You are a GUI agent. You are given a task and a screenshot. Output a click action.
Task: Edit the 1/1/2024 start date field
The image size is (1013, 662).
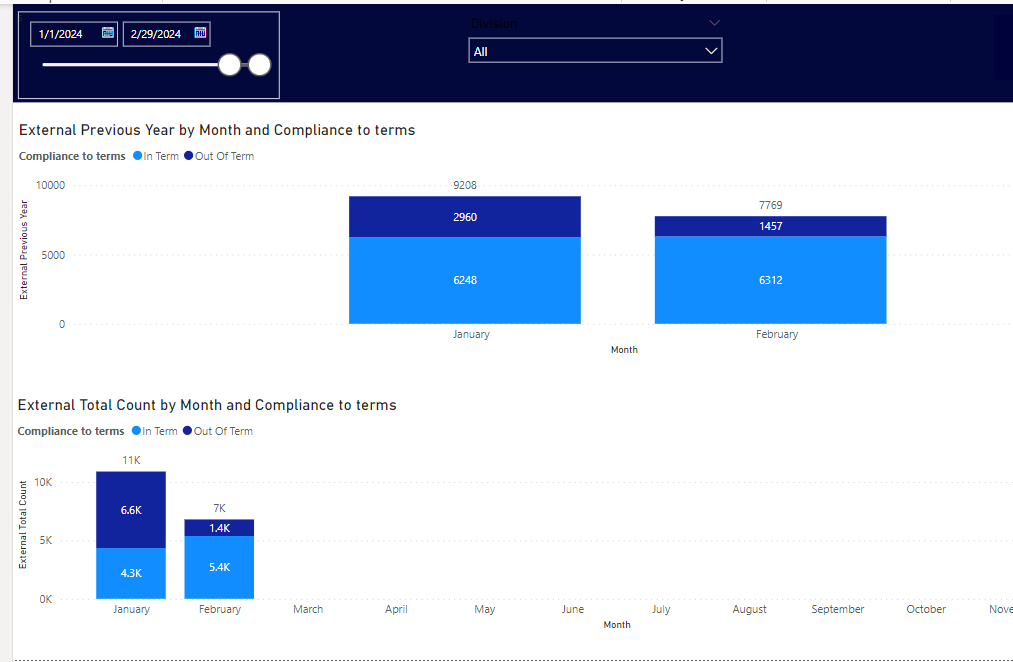[x=74, y=34]
